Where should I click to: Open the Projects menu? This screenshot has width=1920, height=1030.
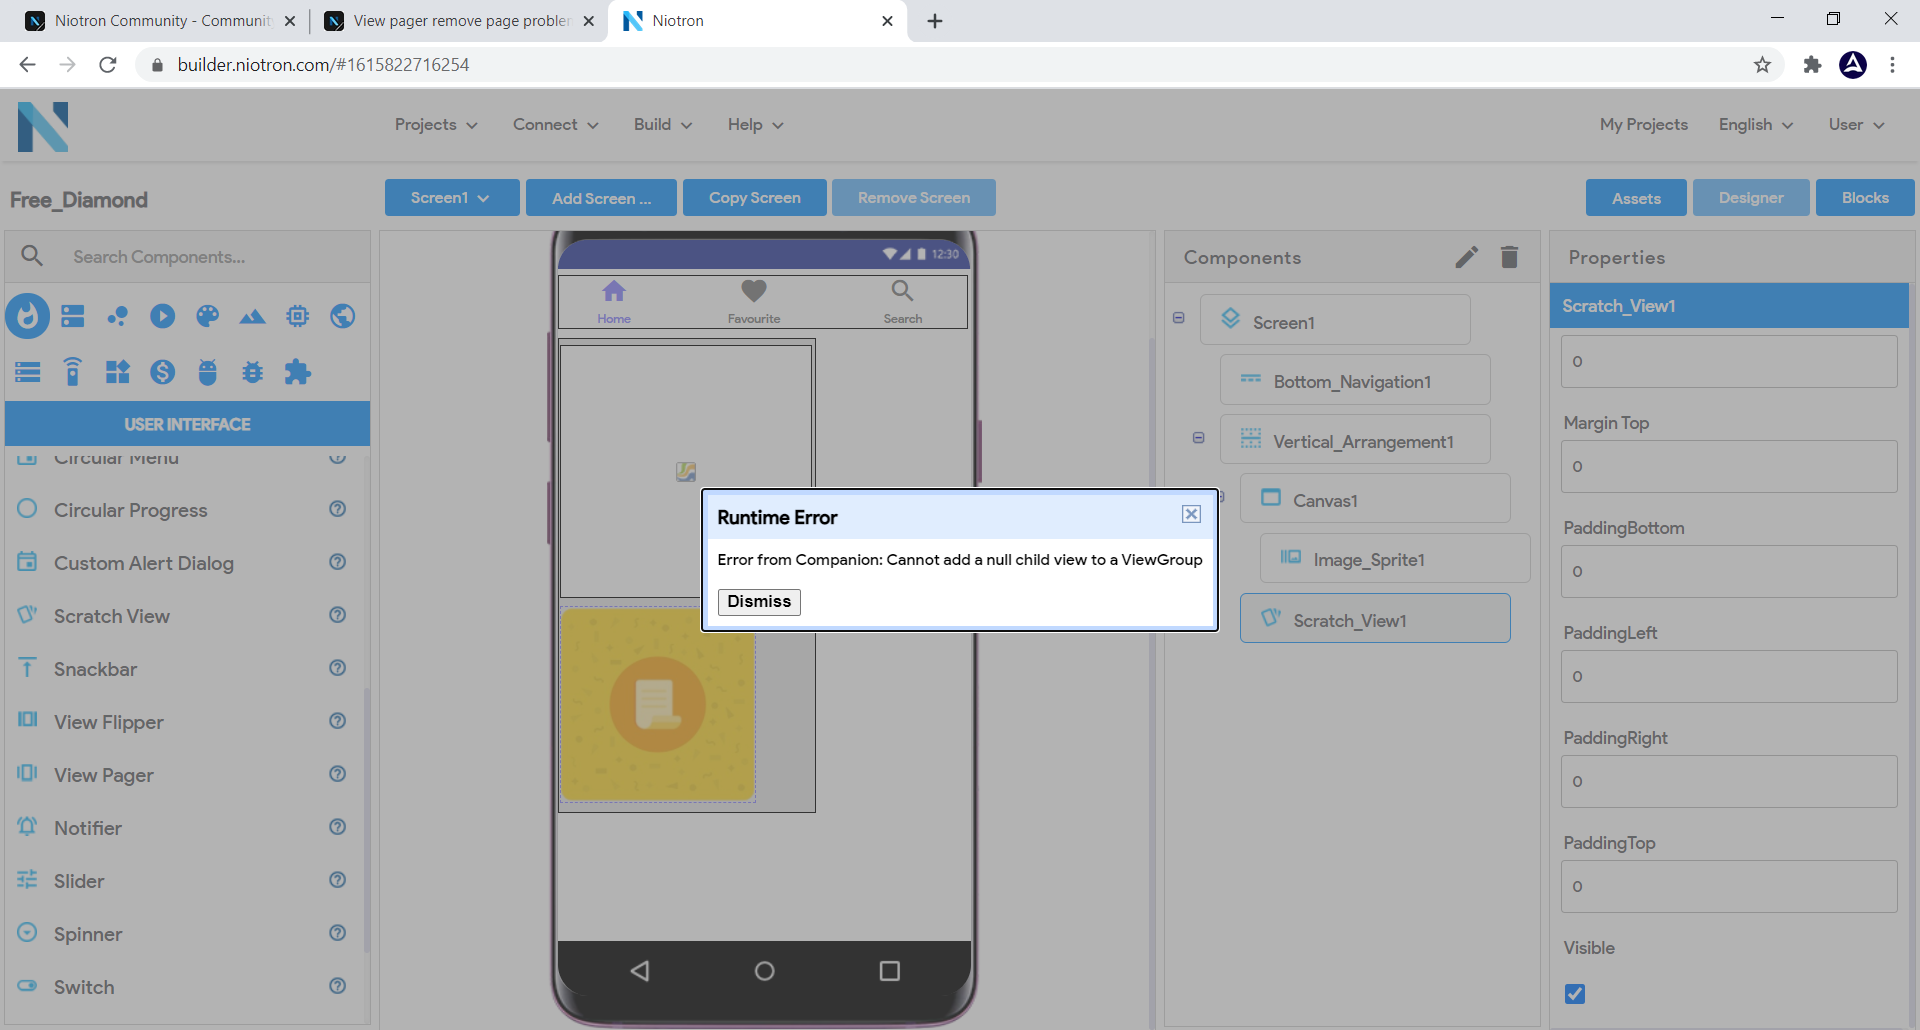[x=436, y=125]
